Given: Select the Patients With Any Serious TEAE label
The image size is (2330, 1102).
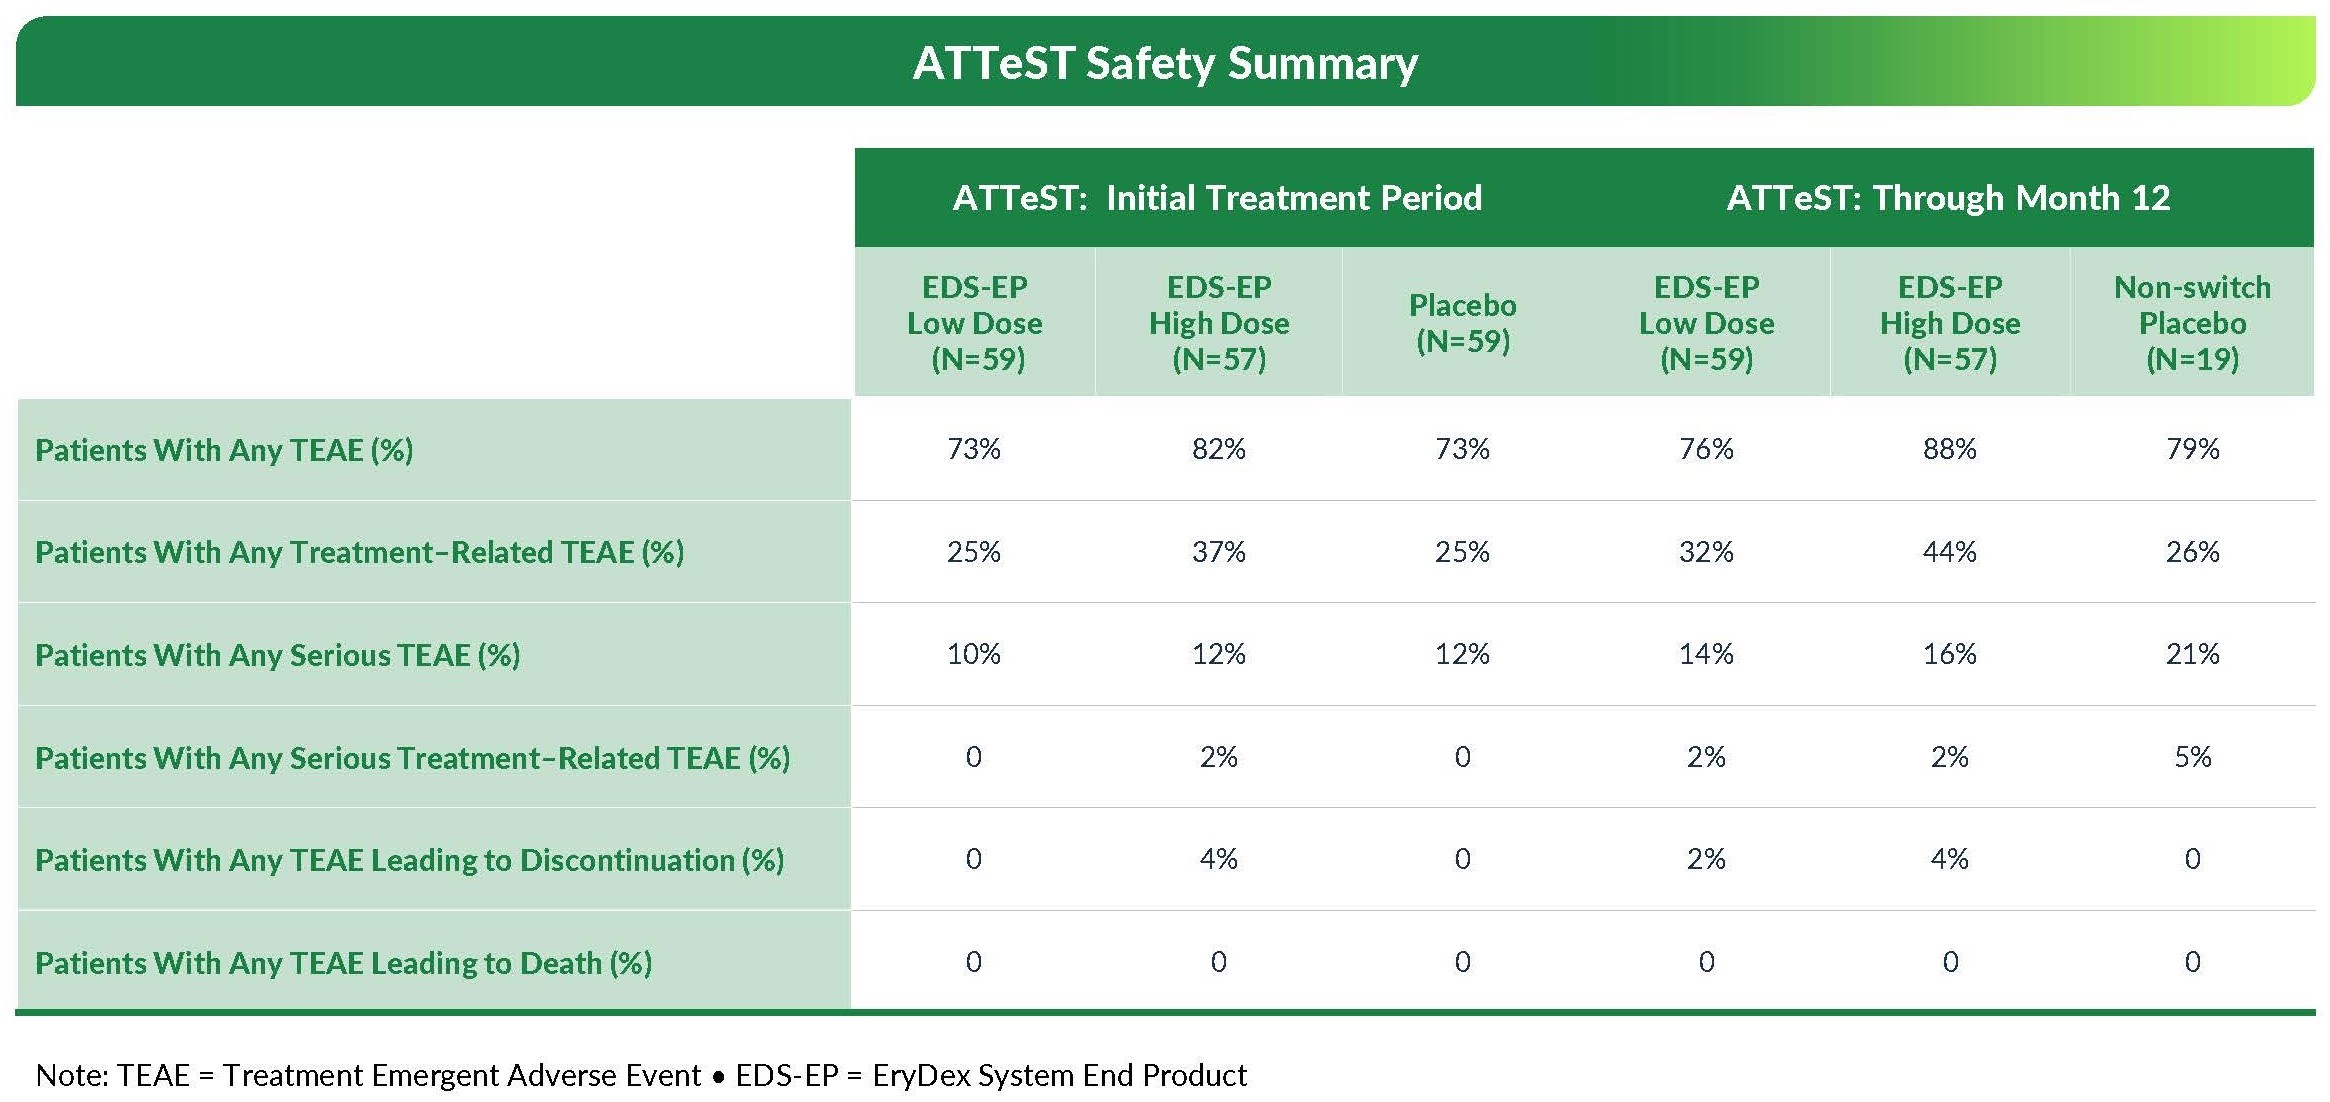Looking at the screenshot, I should [x=277, y=655].
